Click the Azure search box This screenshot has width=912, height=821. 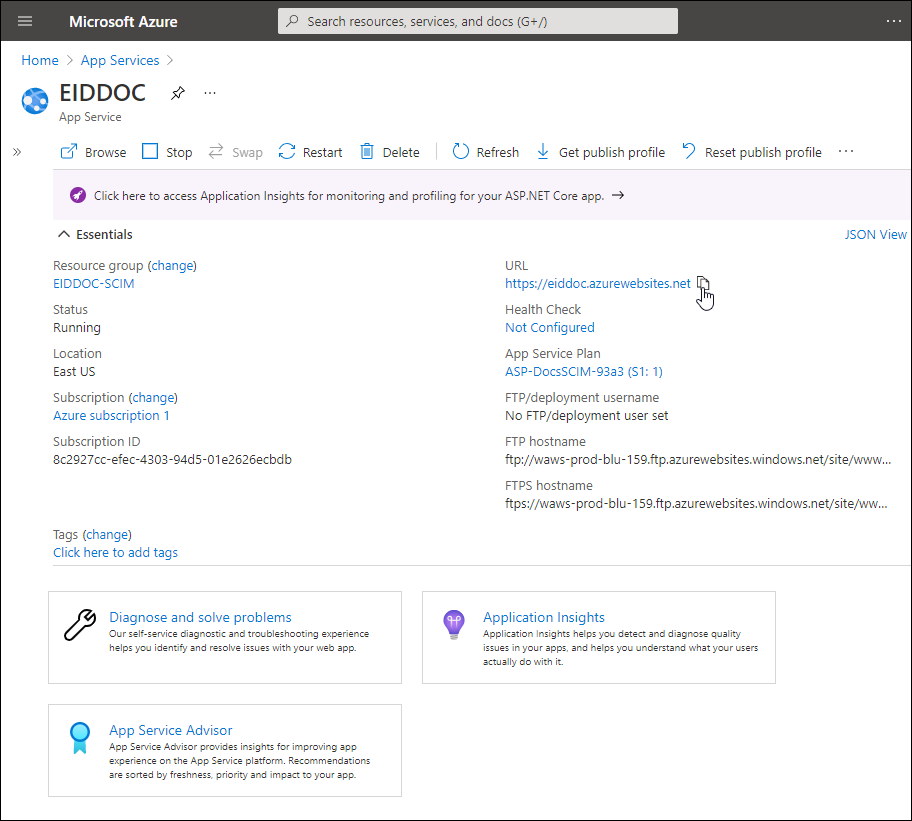(x=477, y=21)
